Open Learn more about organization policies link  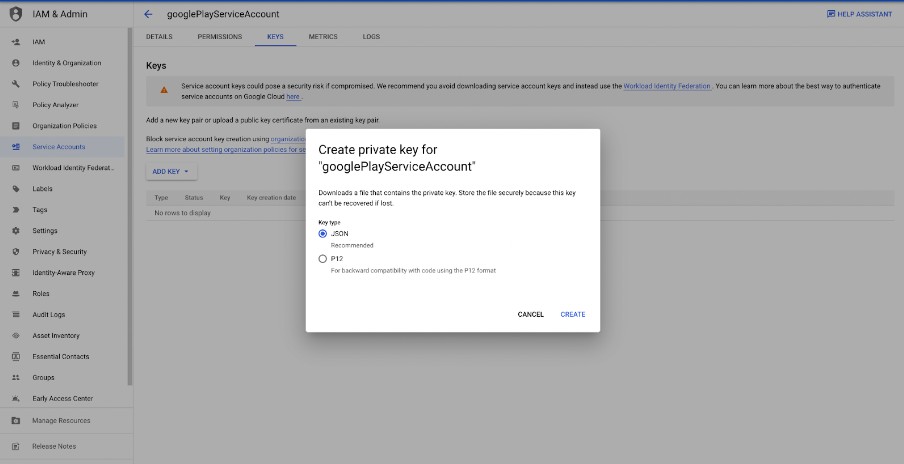click(226, 149)
